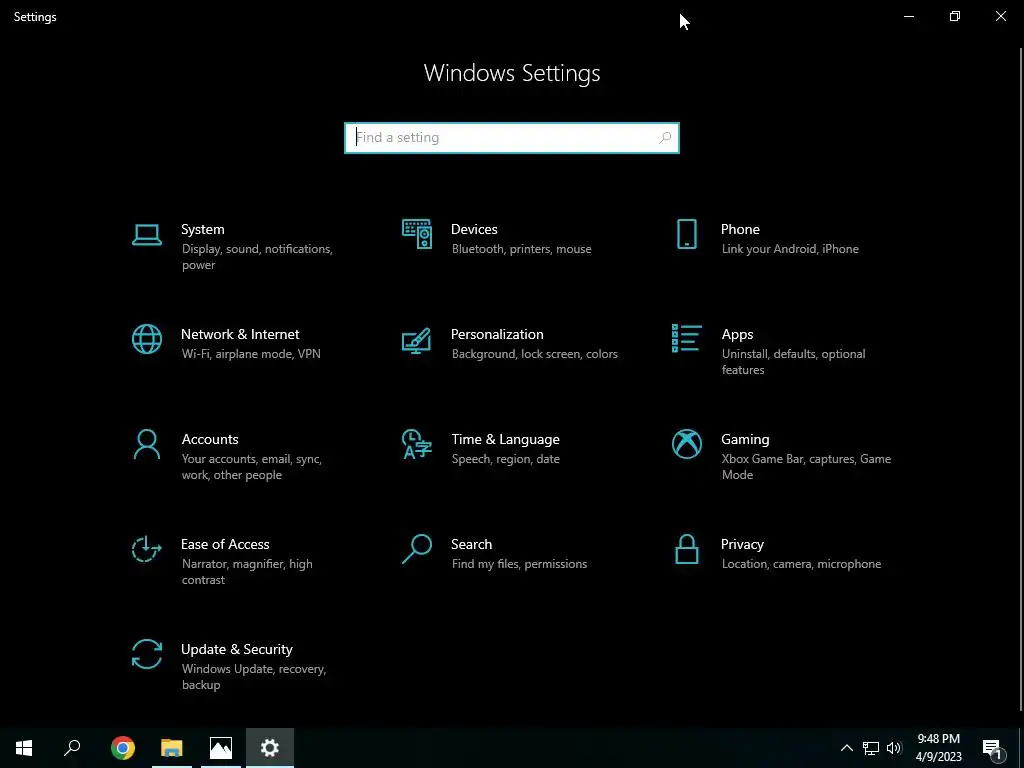
Task: Open Update & Security title
Action: [236, 650]
